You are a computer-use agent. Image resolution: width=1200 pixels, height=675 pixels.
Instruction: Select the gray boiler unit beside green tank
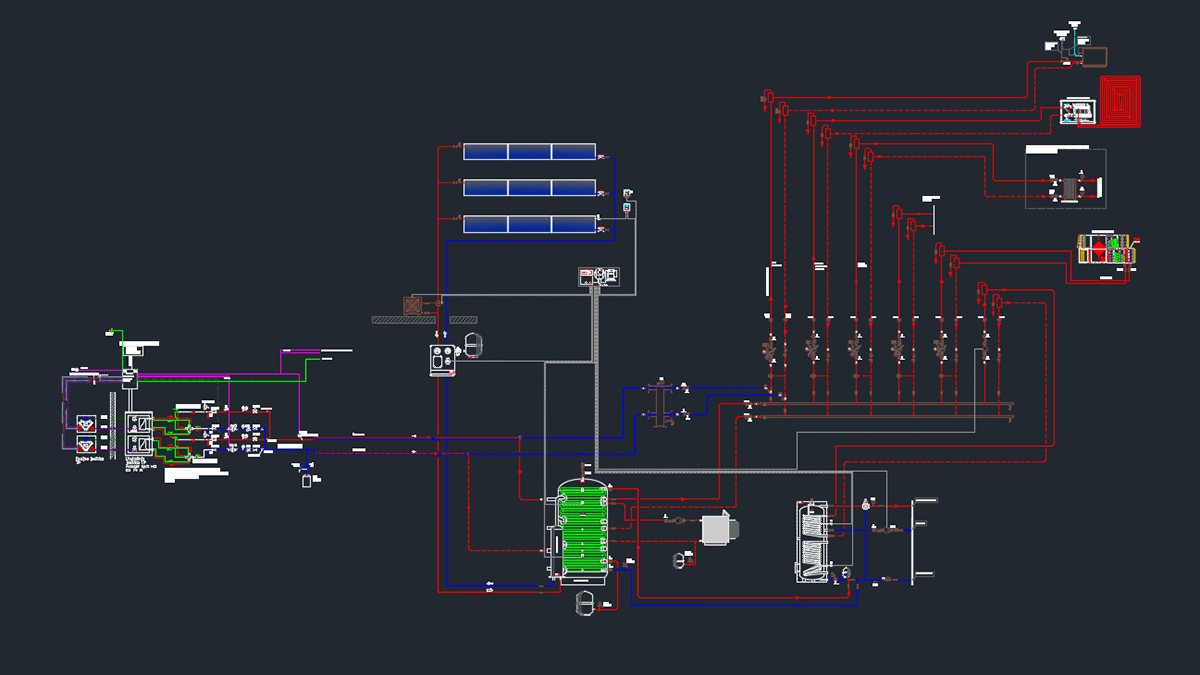tap(716, 530)
